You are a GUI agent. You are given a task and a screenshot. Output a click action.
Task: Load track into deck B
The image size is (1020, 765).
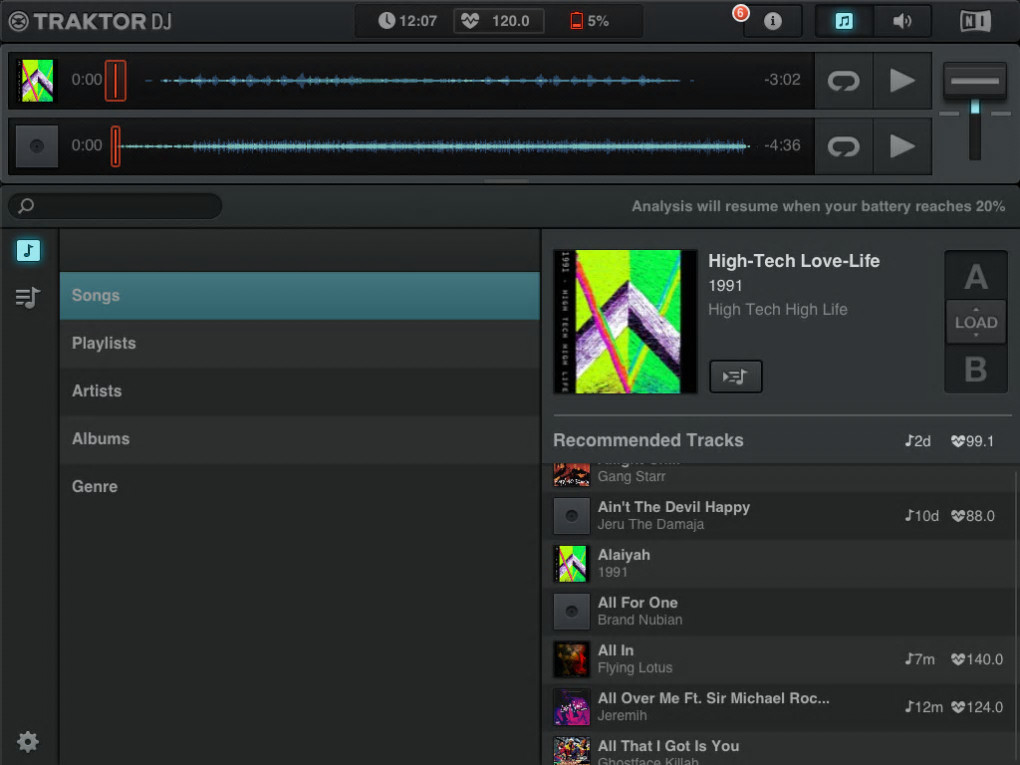coord(976,369)
